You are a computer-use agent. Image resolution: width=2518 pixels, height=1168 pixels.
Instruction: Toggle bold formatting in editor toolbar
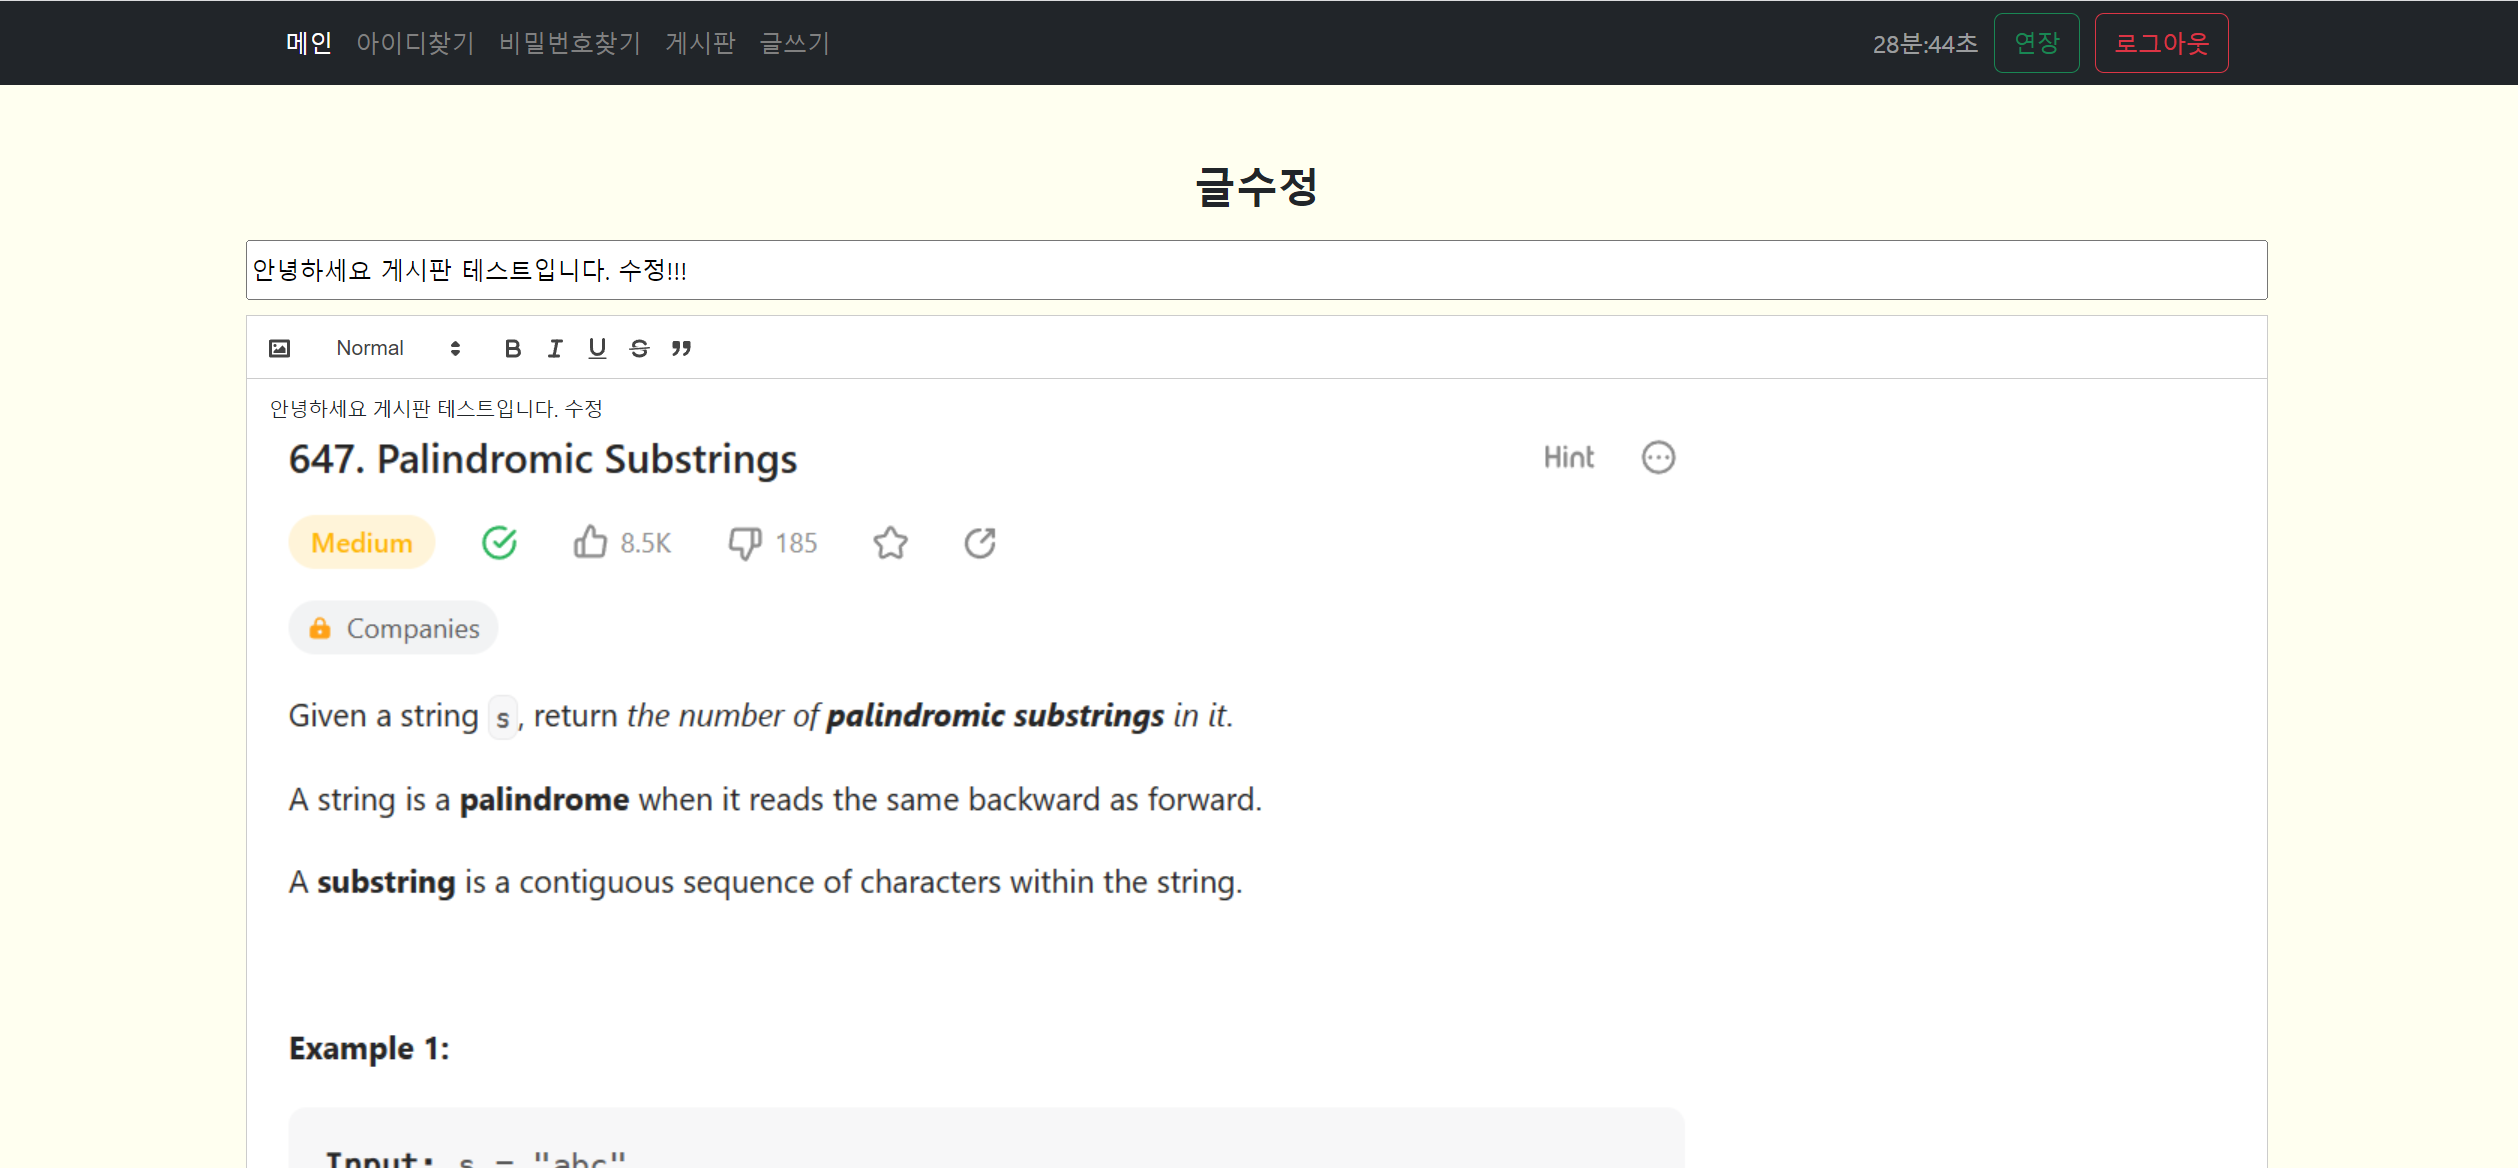pyautogui.click(x=512, y=348)
